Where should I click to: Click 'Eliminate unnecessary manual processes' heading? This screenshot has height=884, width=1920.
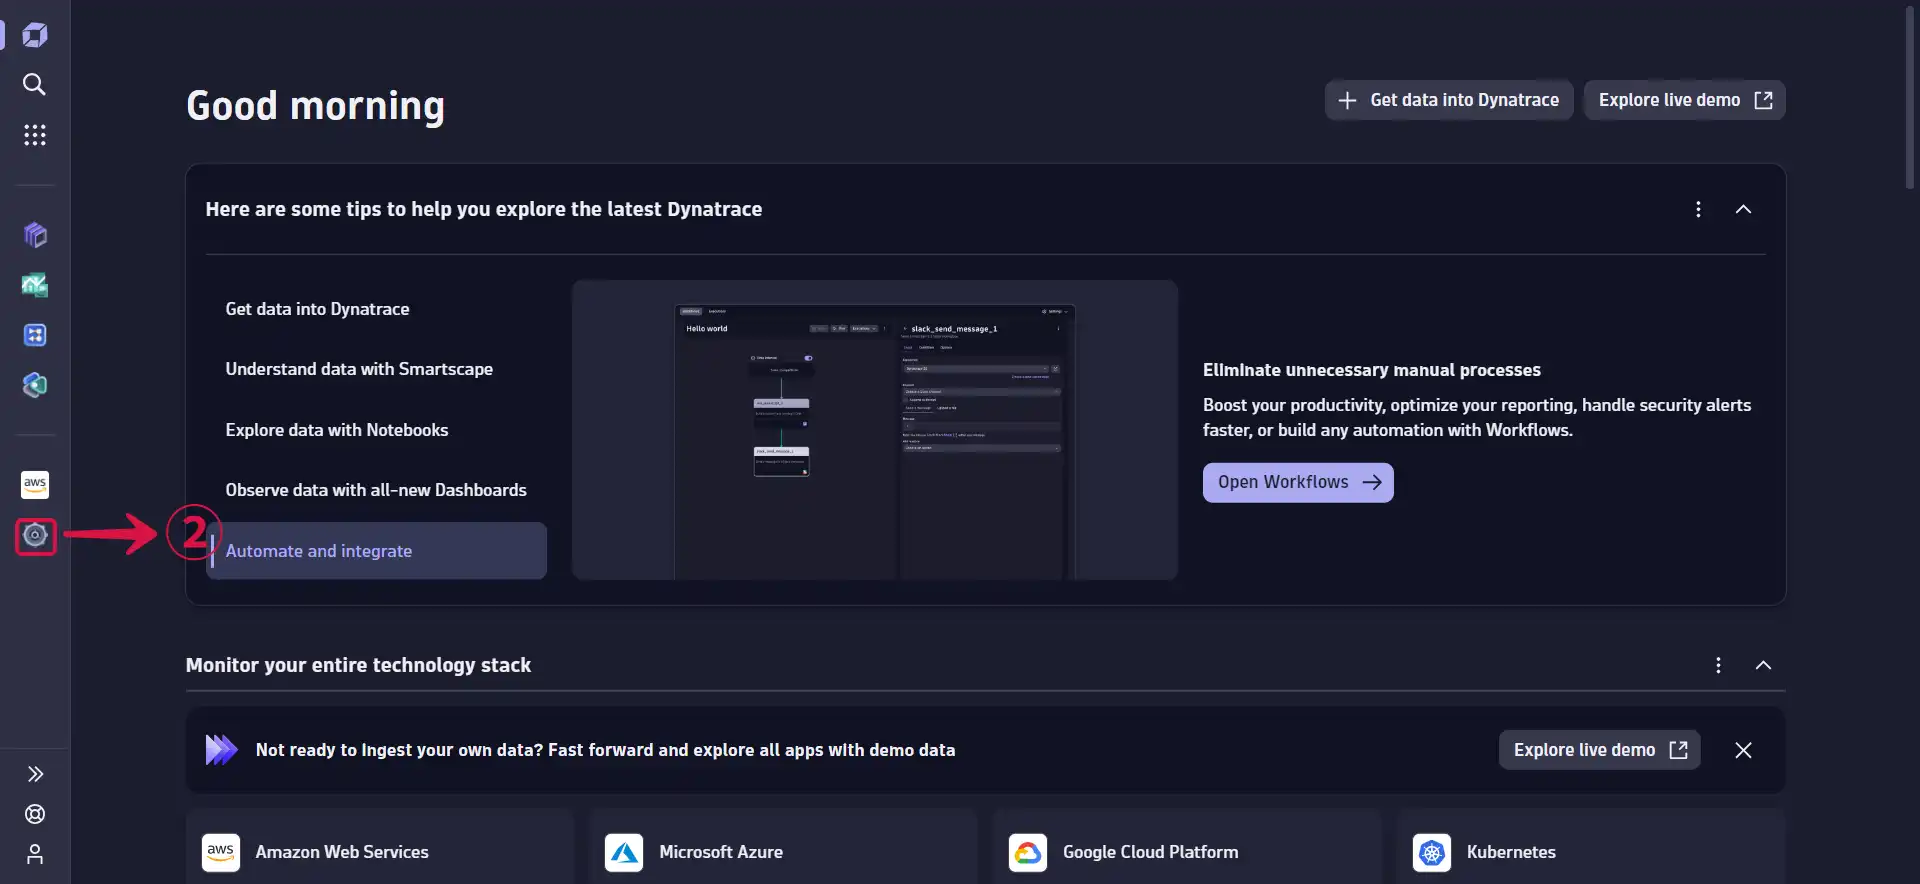click(x=1372, y=370)
